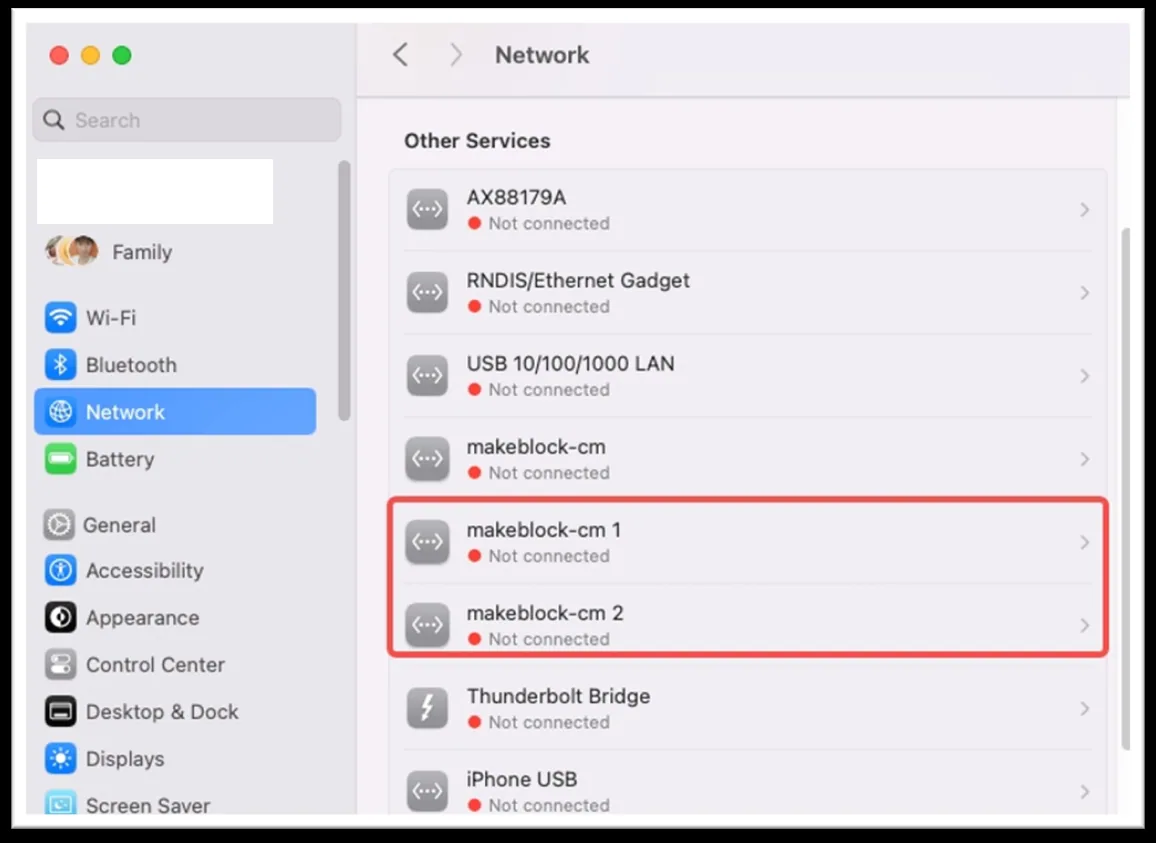The width and height of the screenshot is (1156, 843).
Task: Select Network in the sidebar
Action: [175, 412]
